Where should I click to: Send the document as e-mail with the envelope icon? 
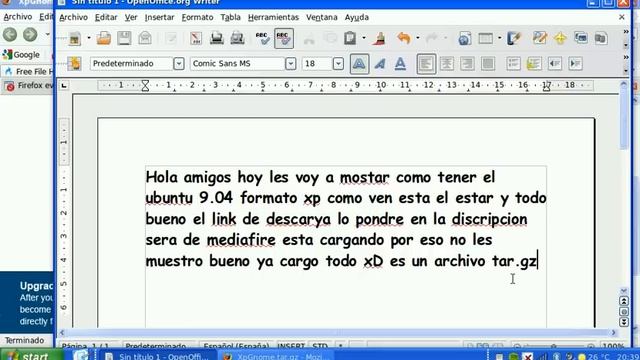145,38
